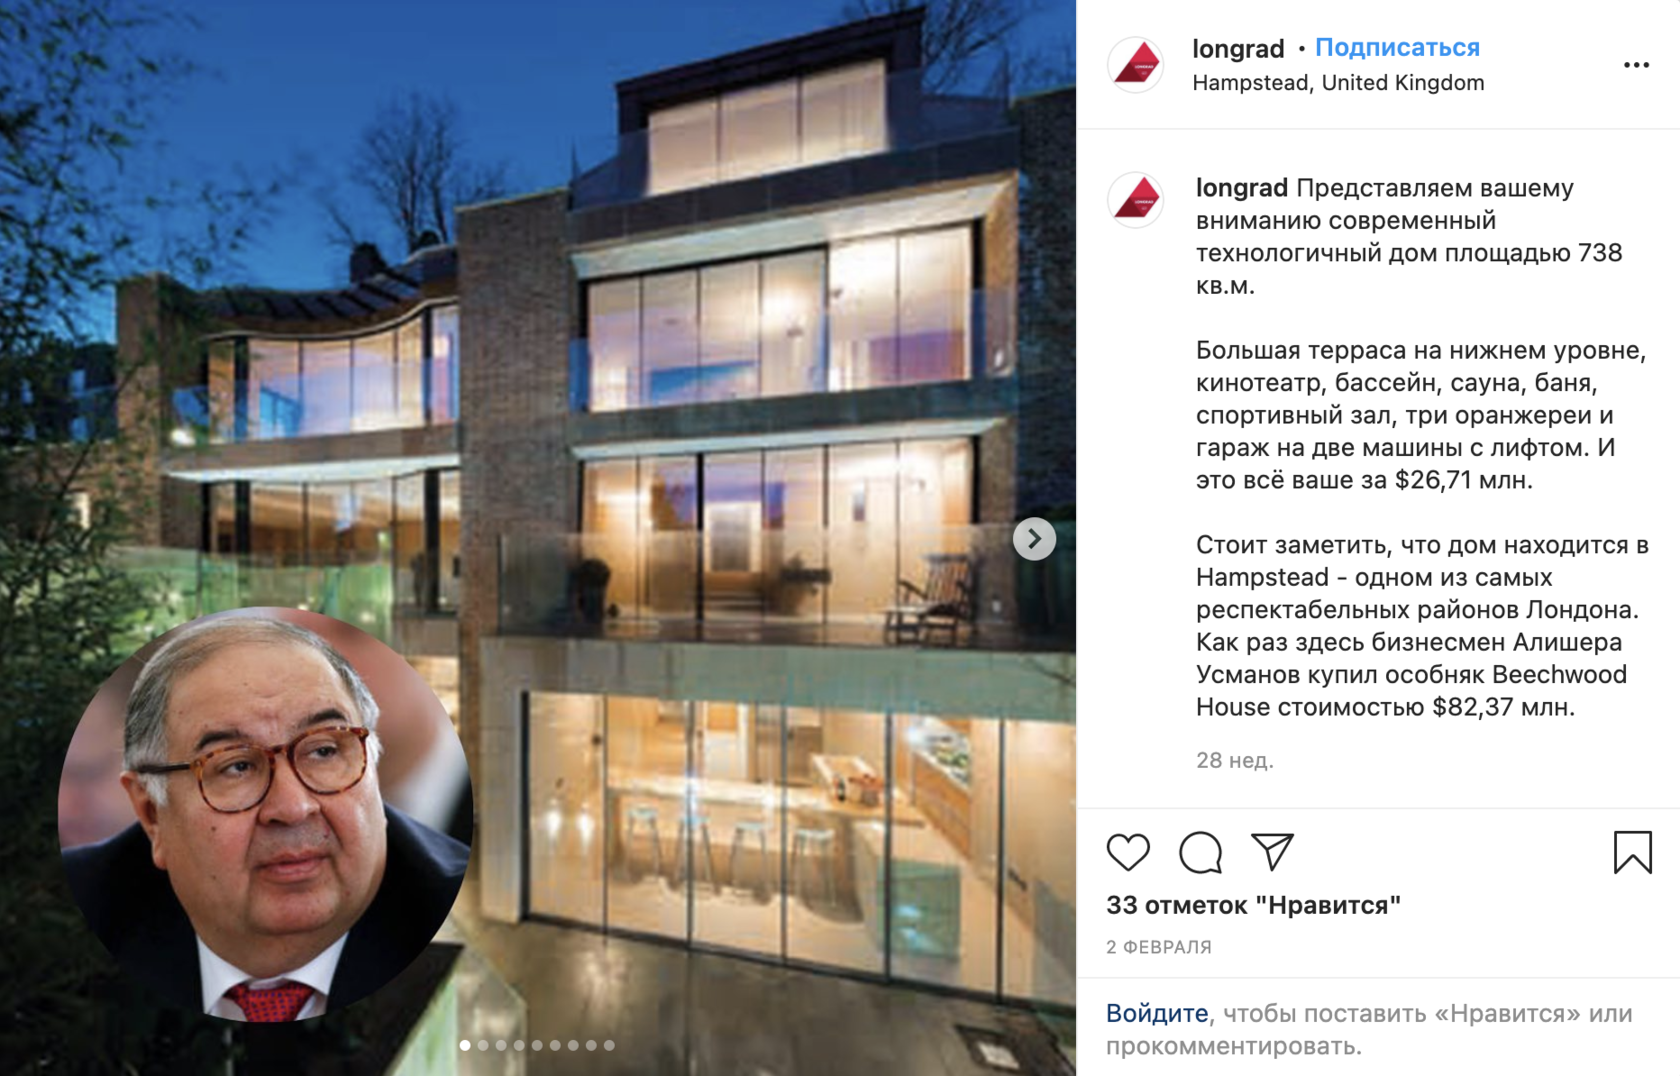Select the first carousel dot indicator
Viewport: 1680px width, 1076px height.
[465, 1045]
